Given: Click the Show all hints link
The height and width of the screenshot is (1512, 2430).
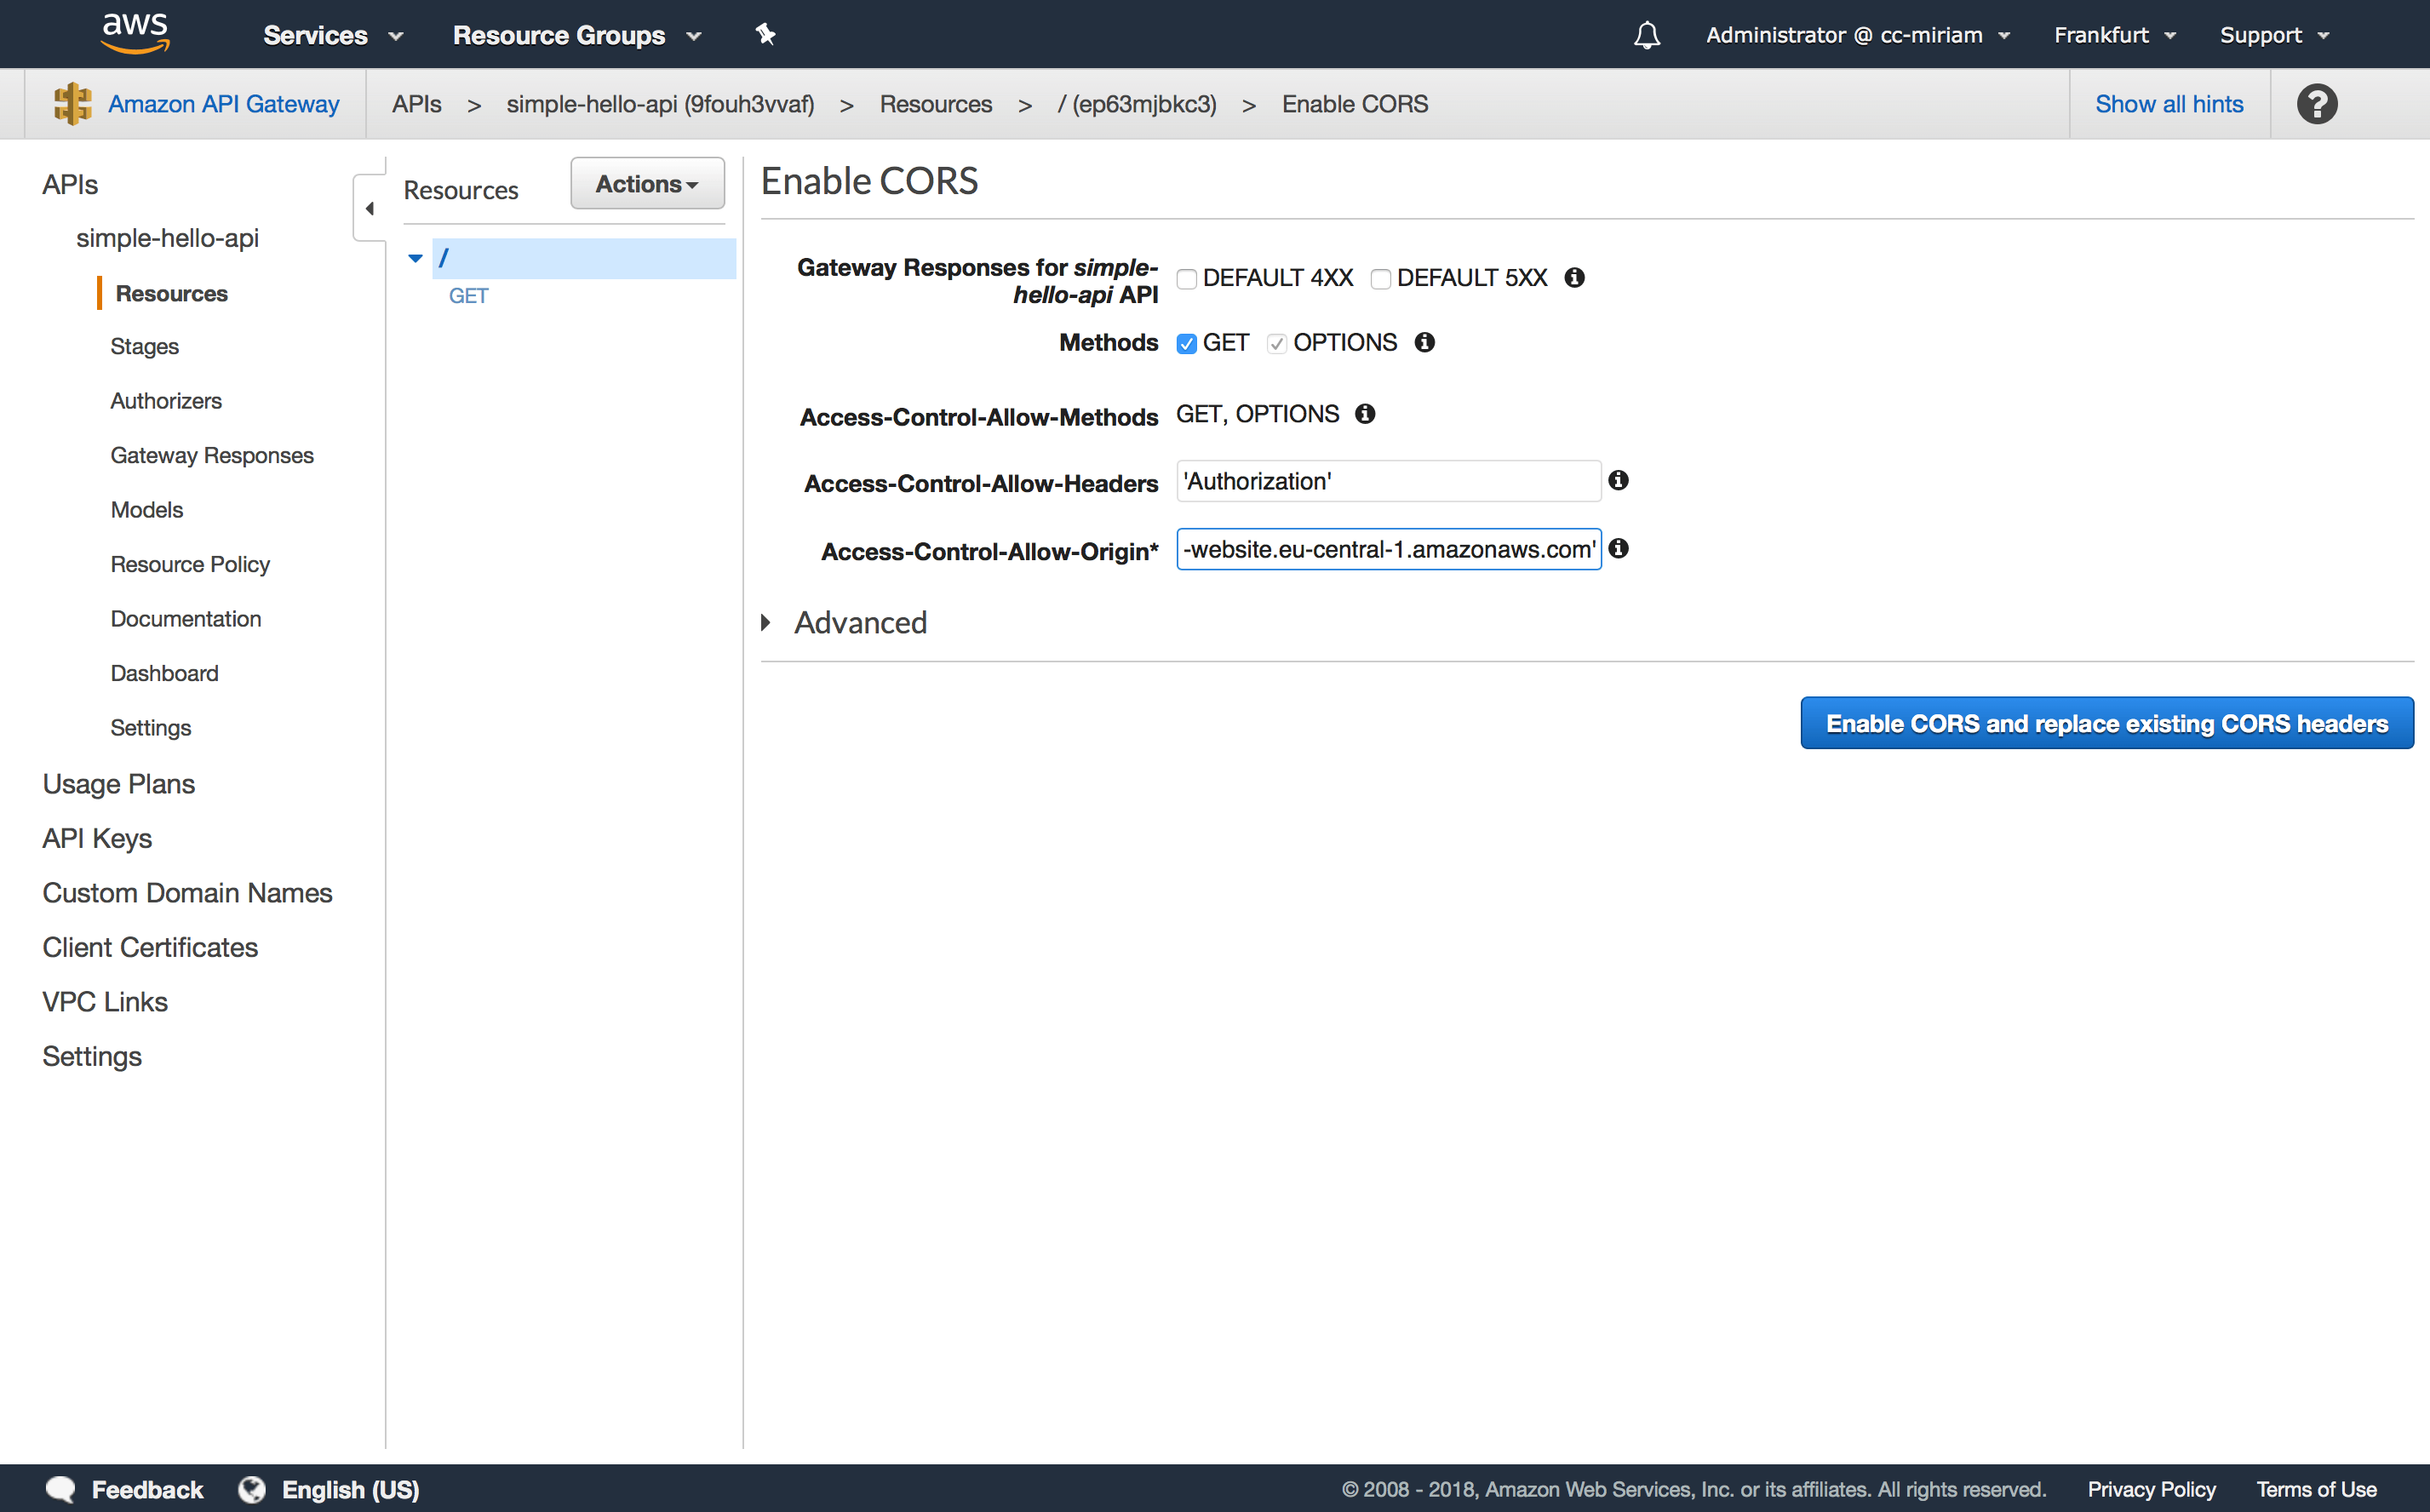Looking at the screenshot, I should pos(2168,104).
